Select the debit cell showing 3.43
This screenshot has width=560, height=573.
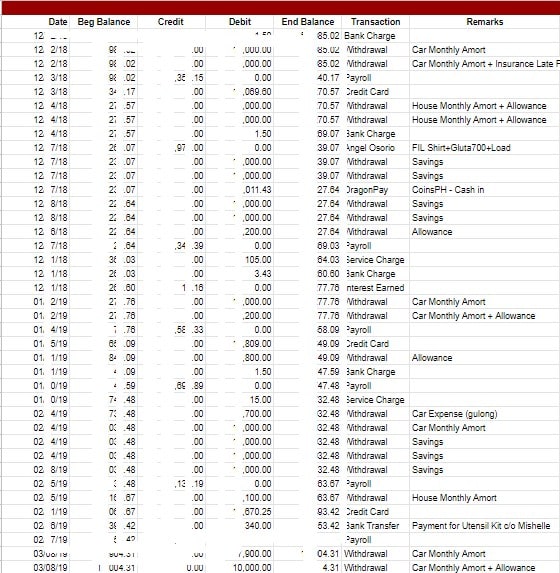point(239,274)
